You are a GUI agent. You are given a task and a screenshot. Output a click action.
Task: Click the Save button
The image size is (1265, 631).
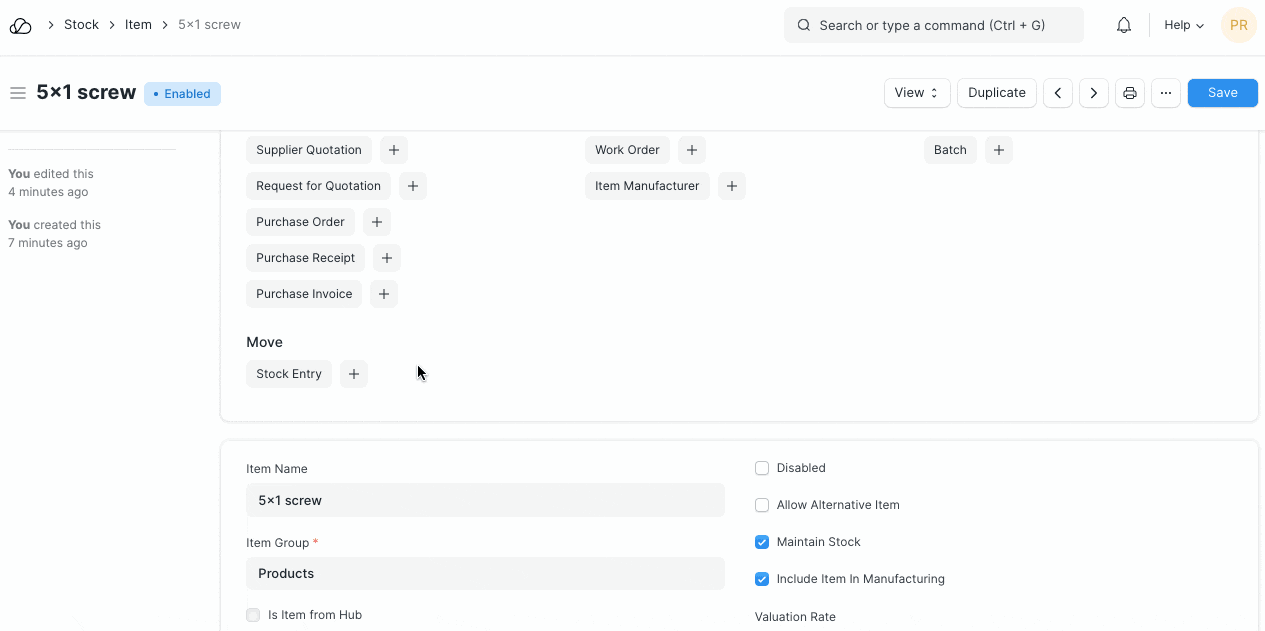(1222, 93)
